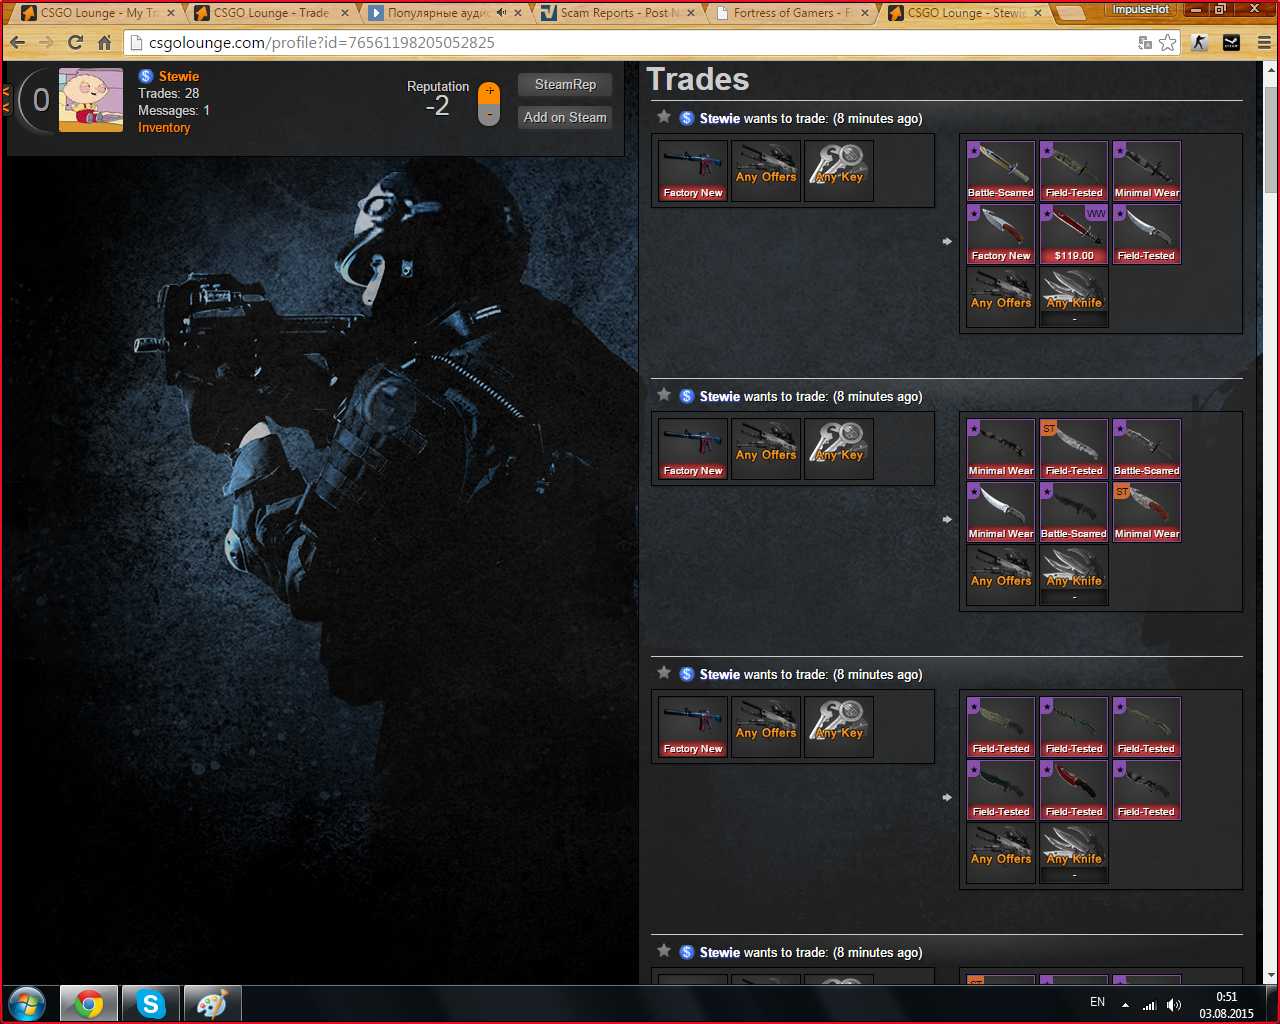The width and height of the screenshot is (1280, 1024).
Task: Click the browser address bar URL
Action: tap(320, 43)
